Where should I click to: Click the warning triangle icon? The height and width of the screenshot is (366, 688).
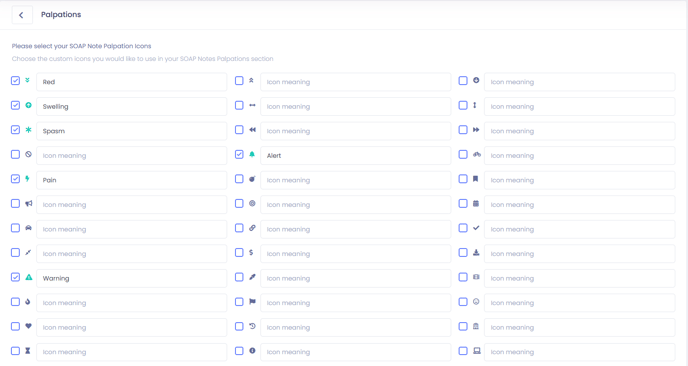[x=29, y=277]
